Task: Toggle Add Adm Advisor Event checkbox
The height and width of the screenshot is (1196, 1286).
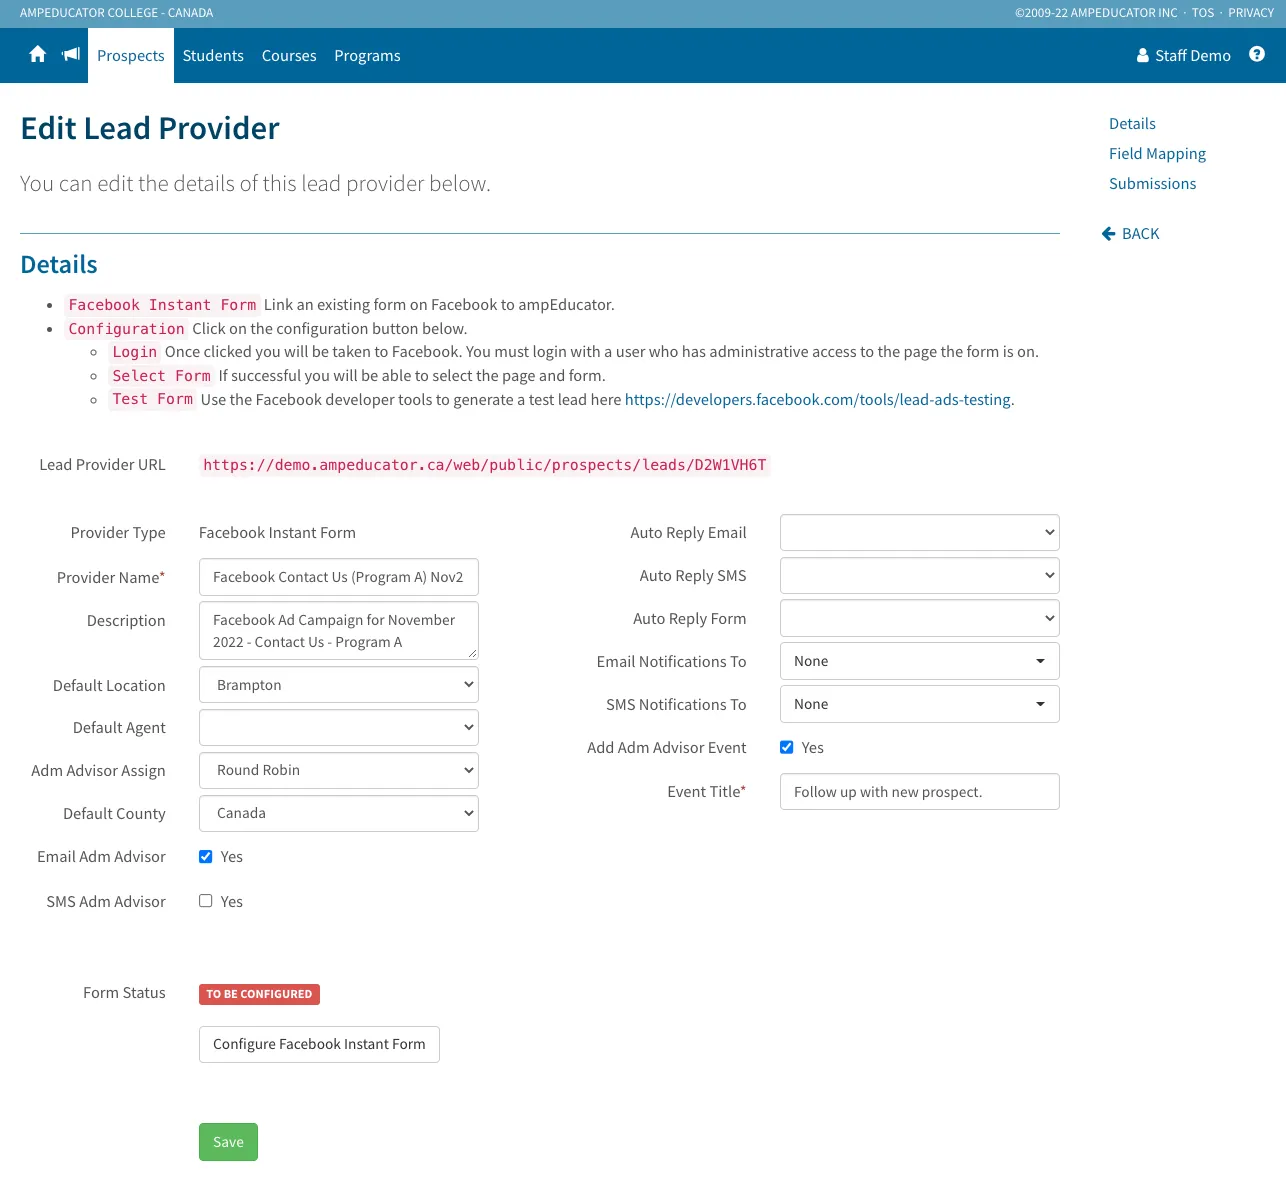Action: 787,748
